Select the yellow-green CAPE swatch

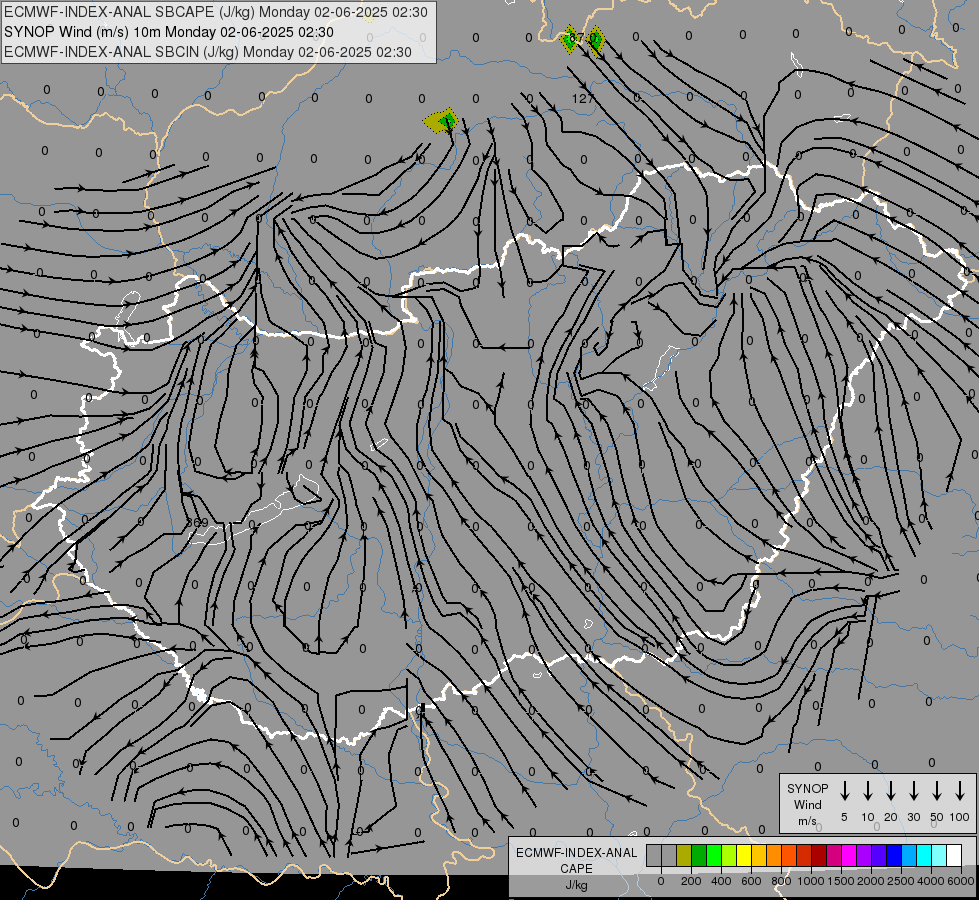click(729, 855)
